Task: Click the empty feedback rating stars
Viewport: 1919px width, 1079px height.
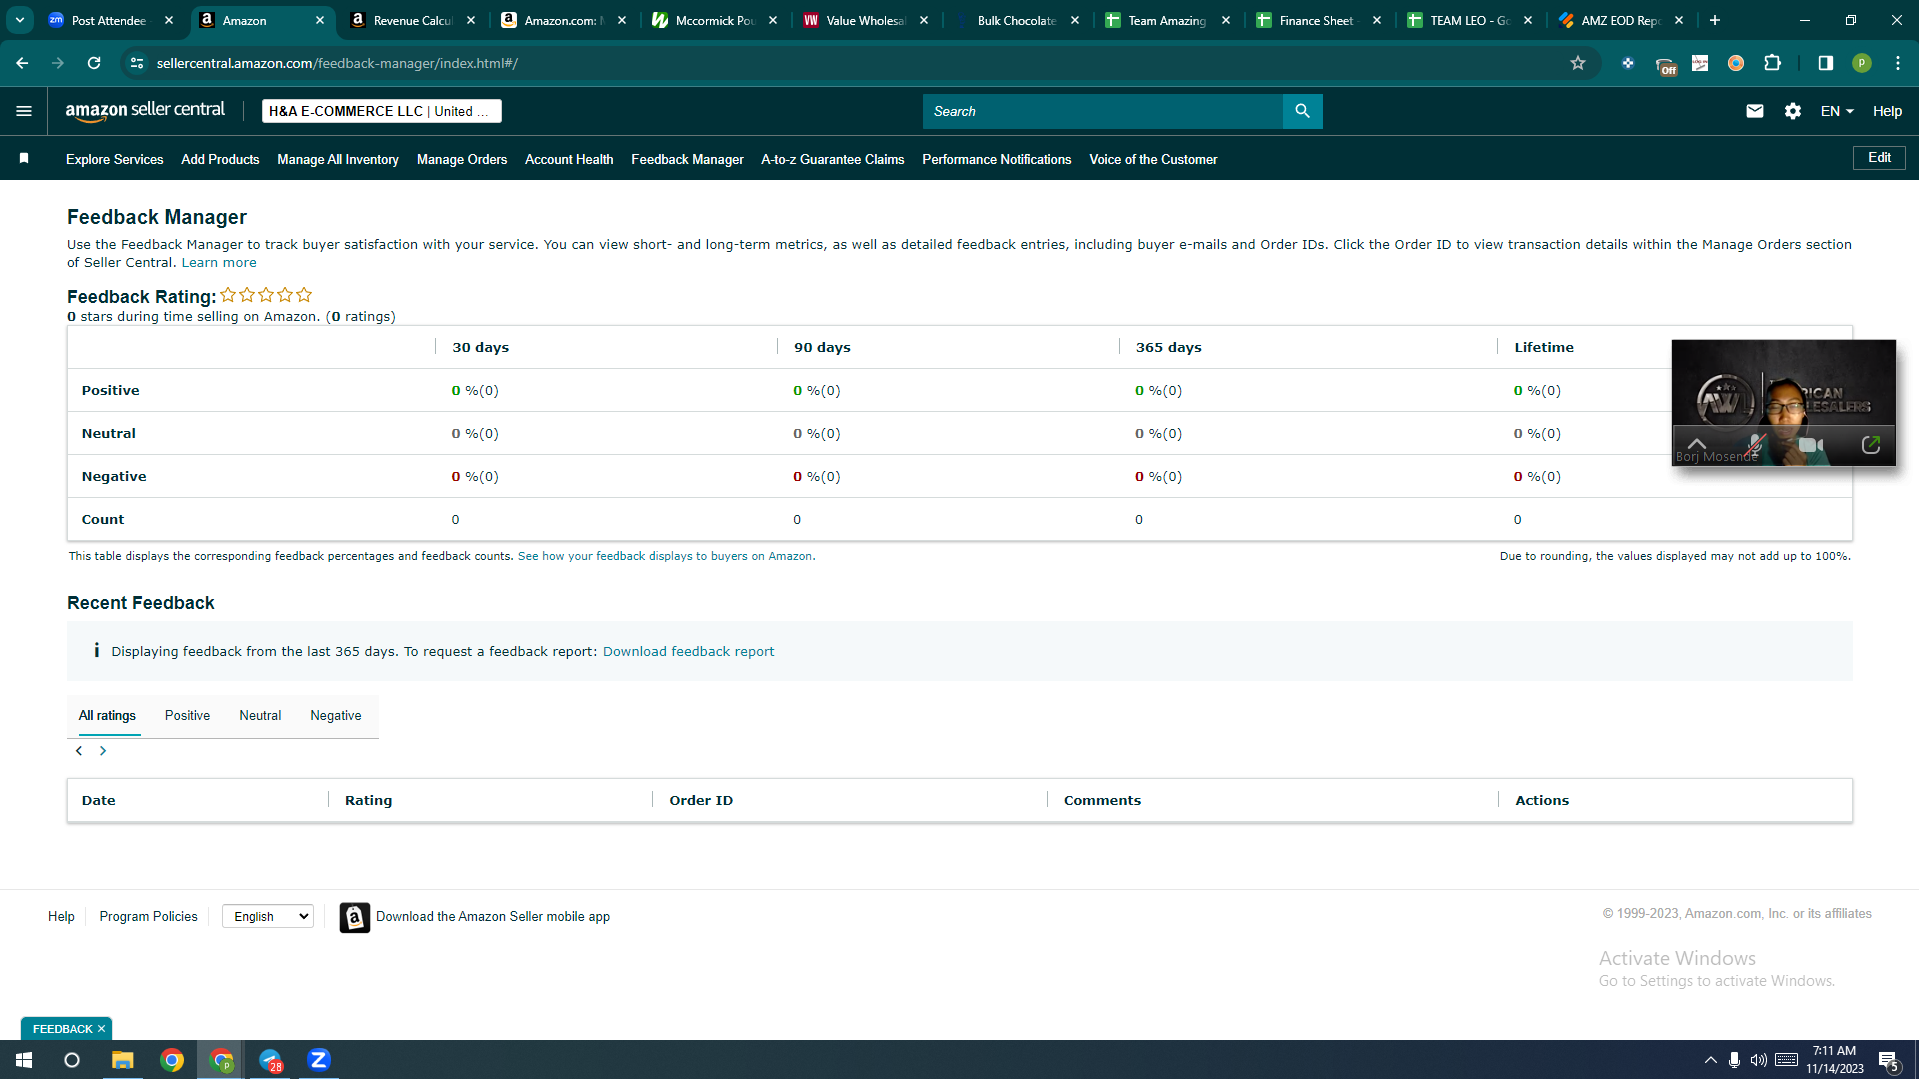Action: pos(266,295)
